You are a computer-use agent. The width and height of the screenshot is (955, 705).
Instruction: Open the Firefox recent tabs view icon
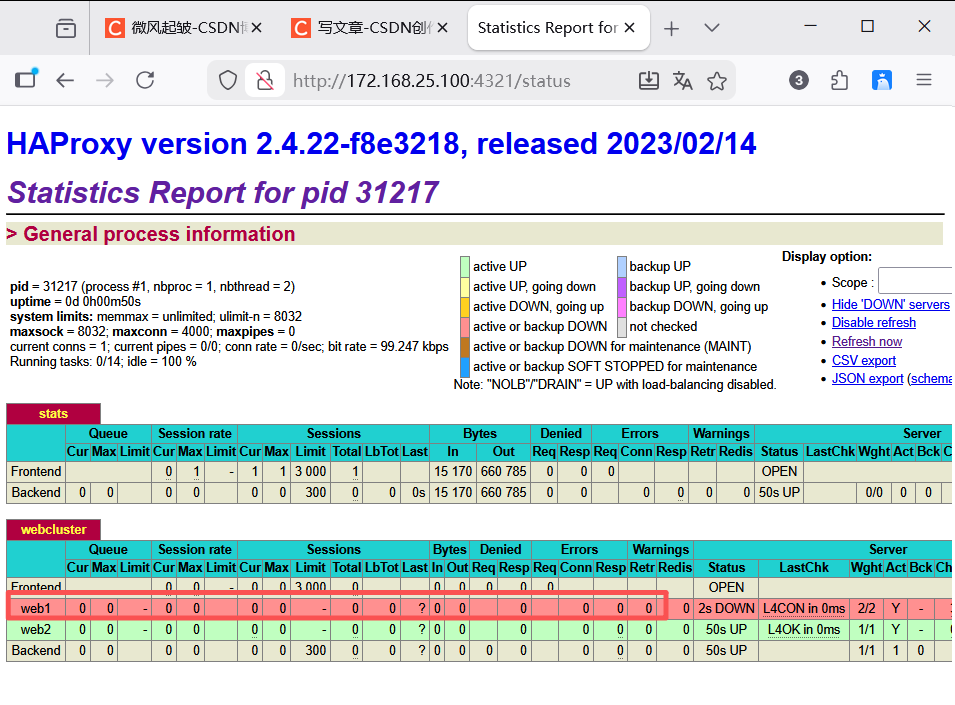pyautogui.click(x=66, y=28)
